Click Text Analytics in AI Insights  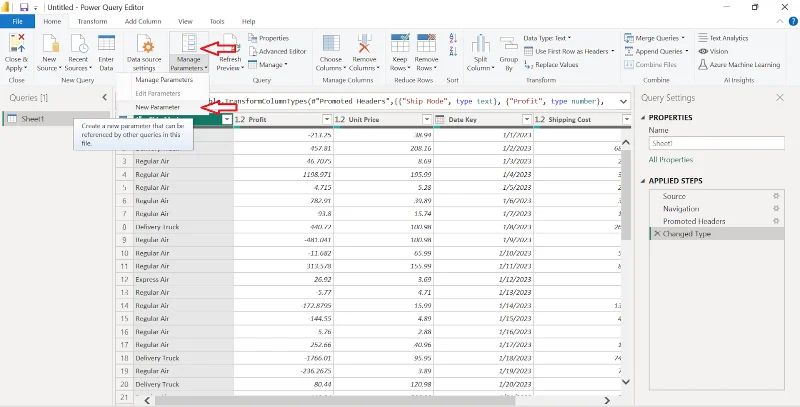[723, 38]
